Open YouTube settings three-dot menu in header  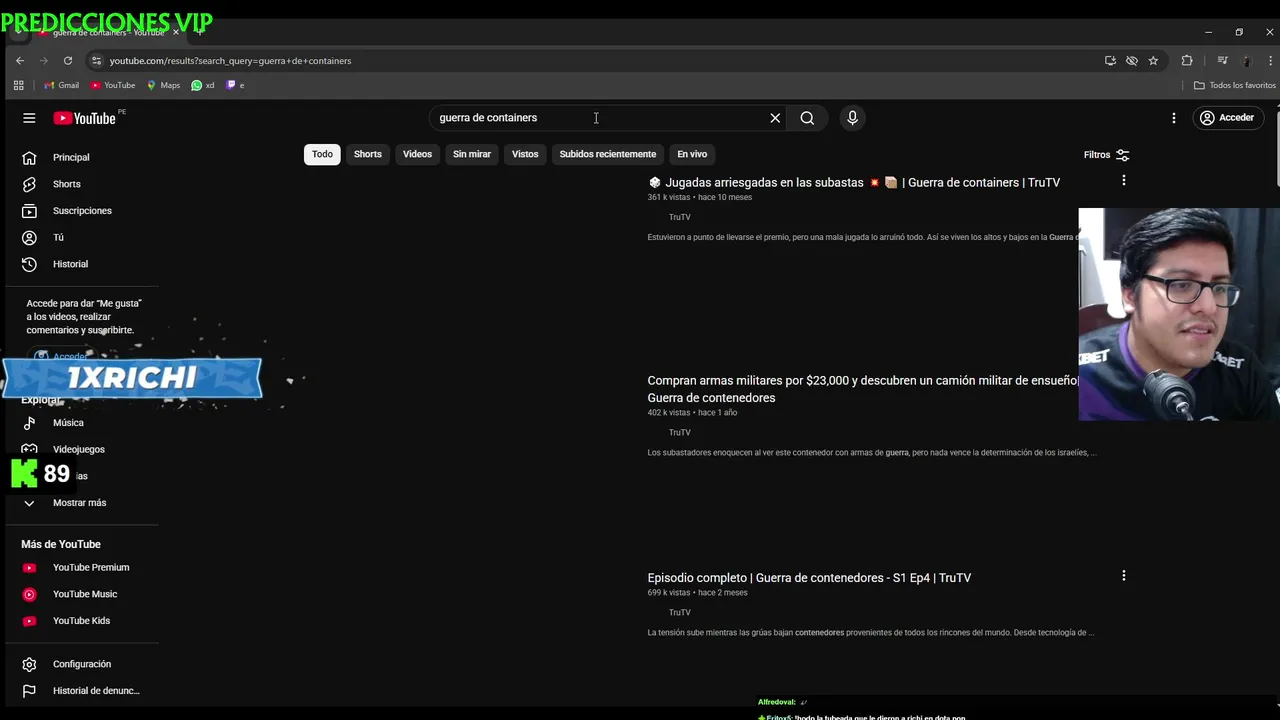coord(1174,118)
